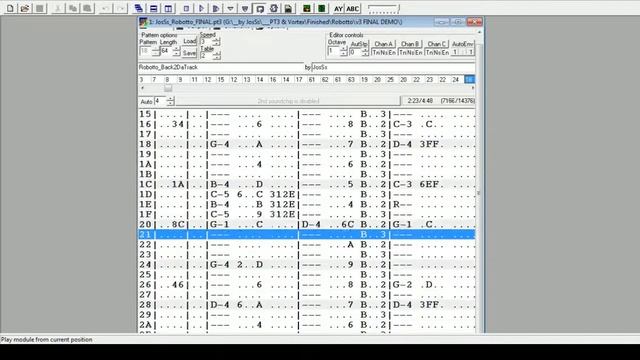640x360 pixels.
Task: Click the Pattern number spinner arrows
Action: pos(156,51)
